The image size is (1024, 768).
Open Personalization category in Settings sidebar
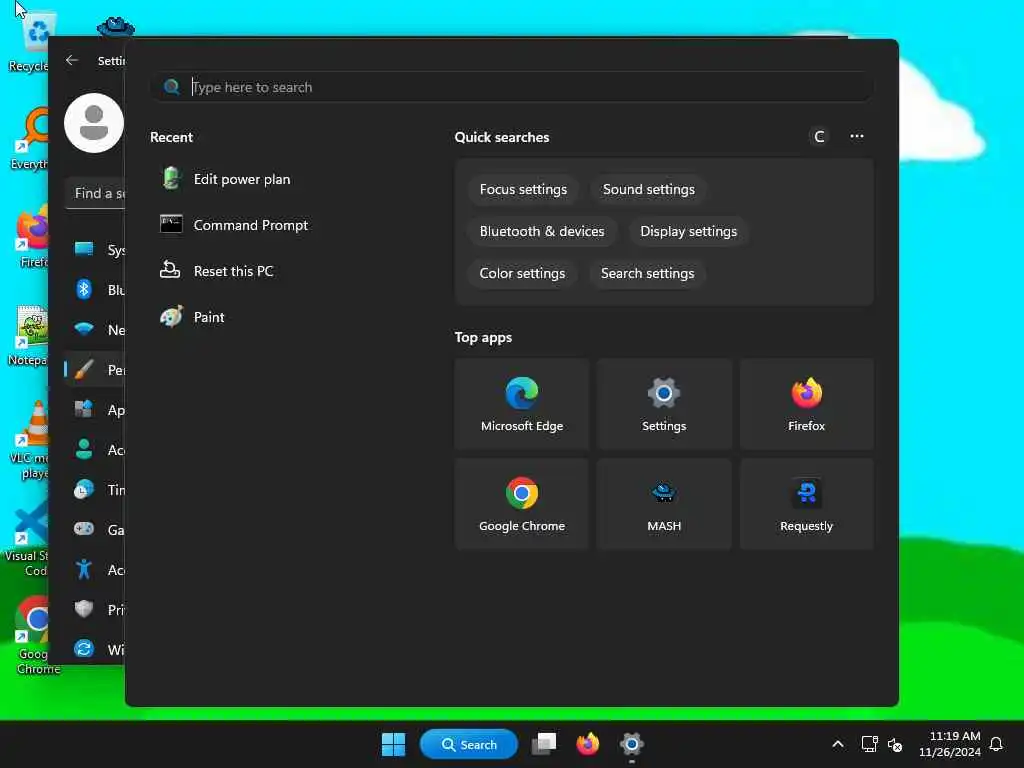(95, 370)
